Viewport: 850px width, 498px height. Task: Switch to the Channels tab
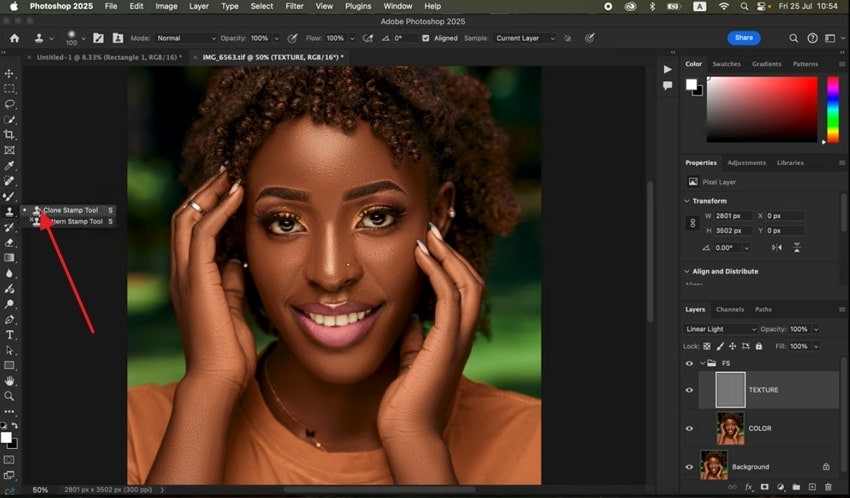coord(730,309)
